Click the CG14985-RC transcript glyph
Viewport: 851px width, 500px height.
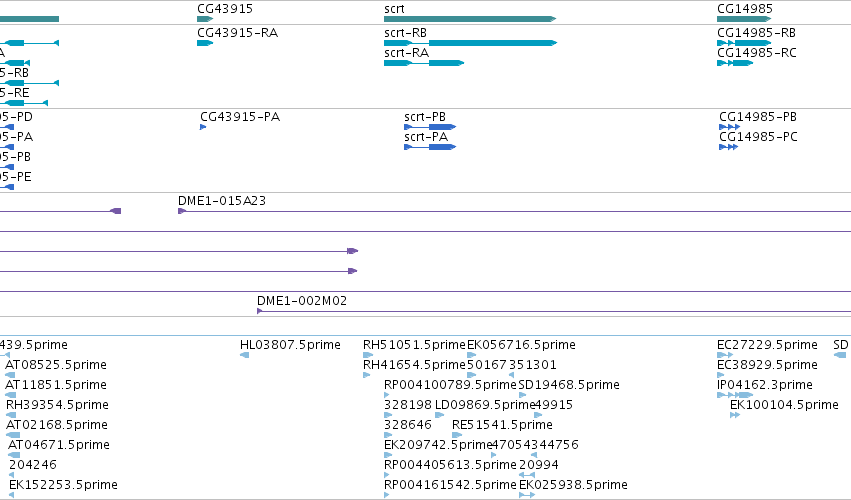[735, 63]
